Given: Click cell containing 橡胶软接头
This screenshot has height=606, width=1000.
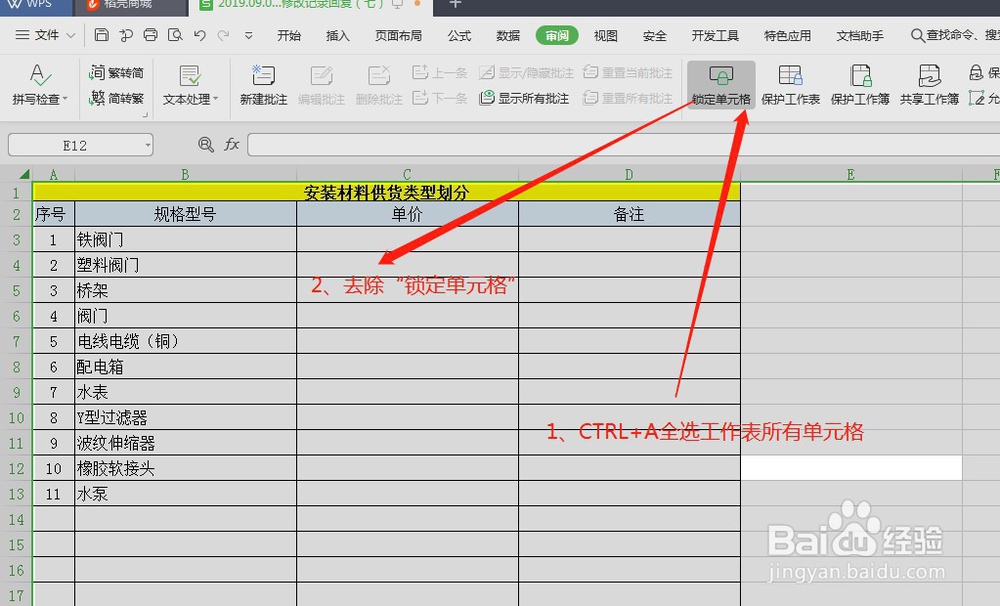Looking at the screenshot, I should (x=185, y=468).
